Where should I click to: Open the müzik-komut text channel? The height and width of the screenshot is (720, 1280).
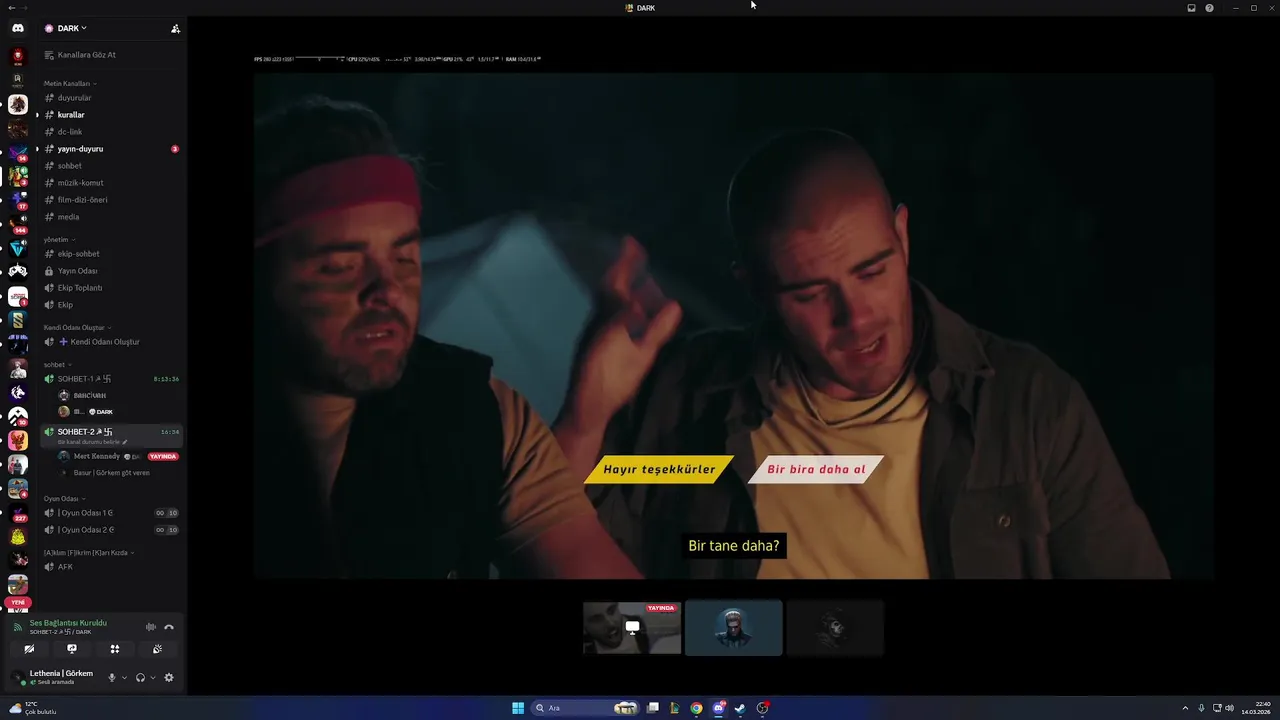112,183
